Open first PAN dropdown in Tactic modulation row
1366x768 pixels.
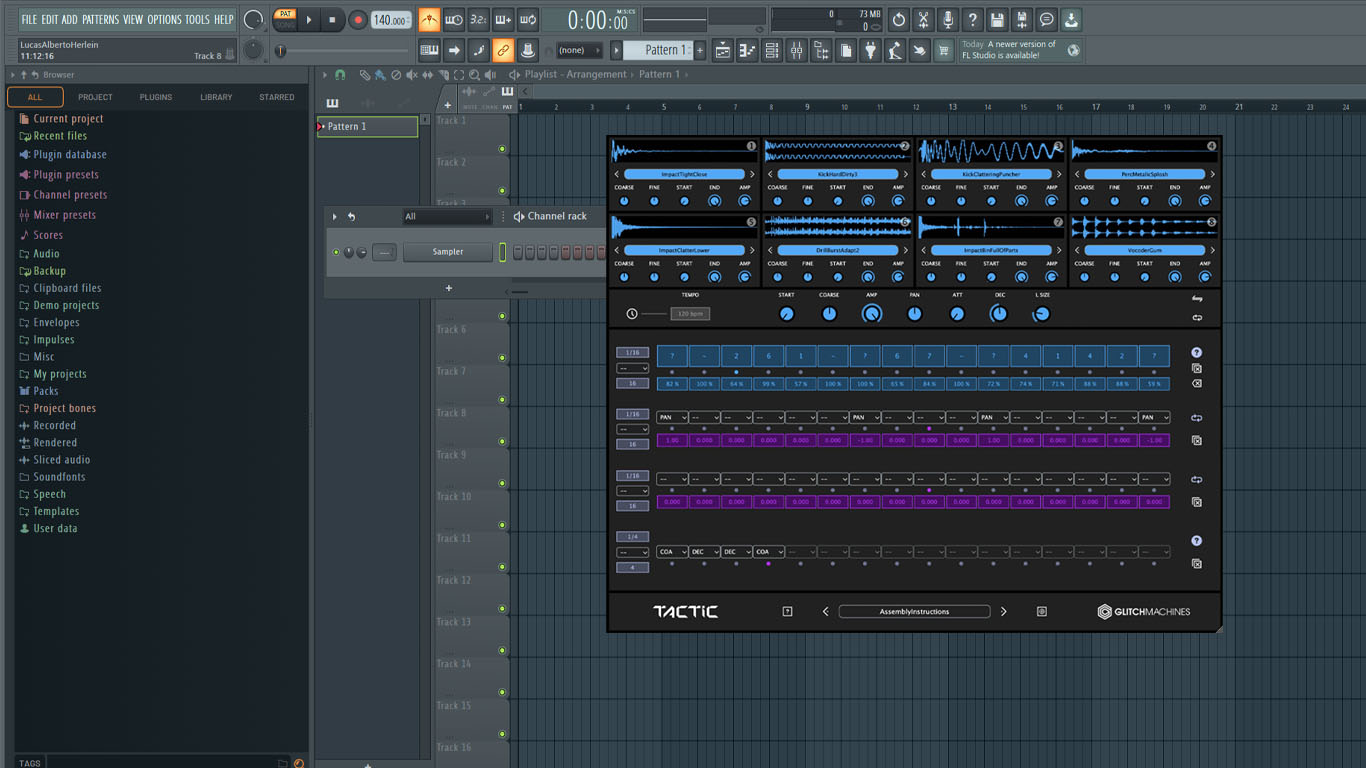[672, 418]
